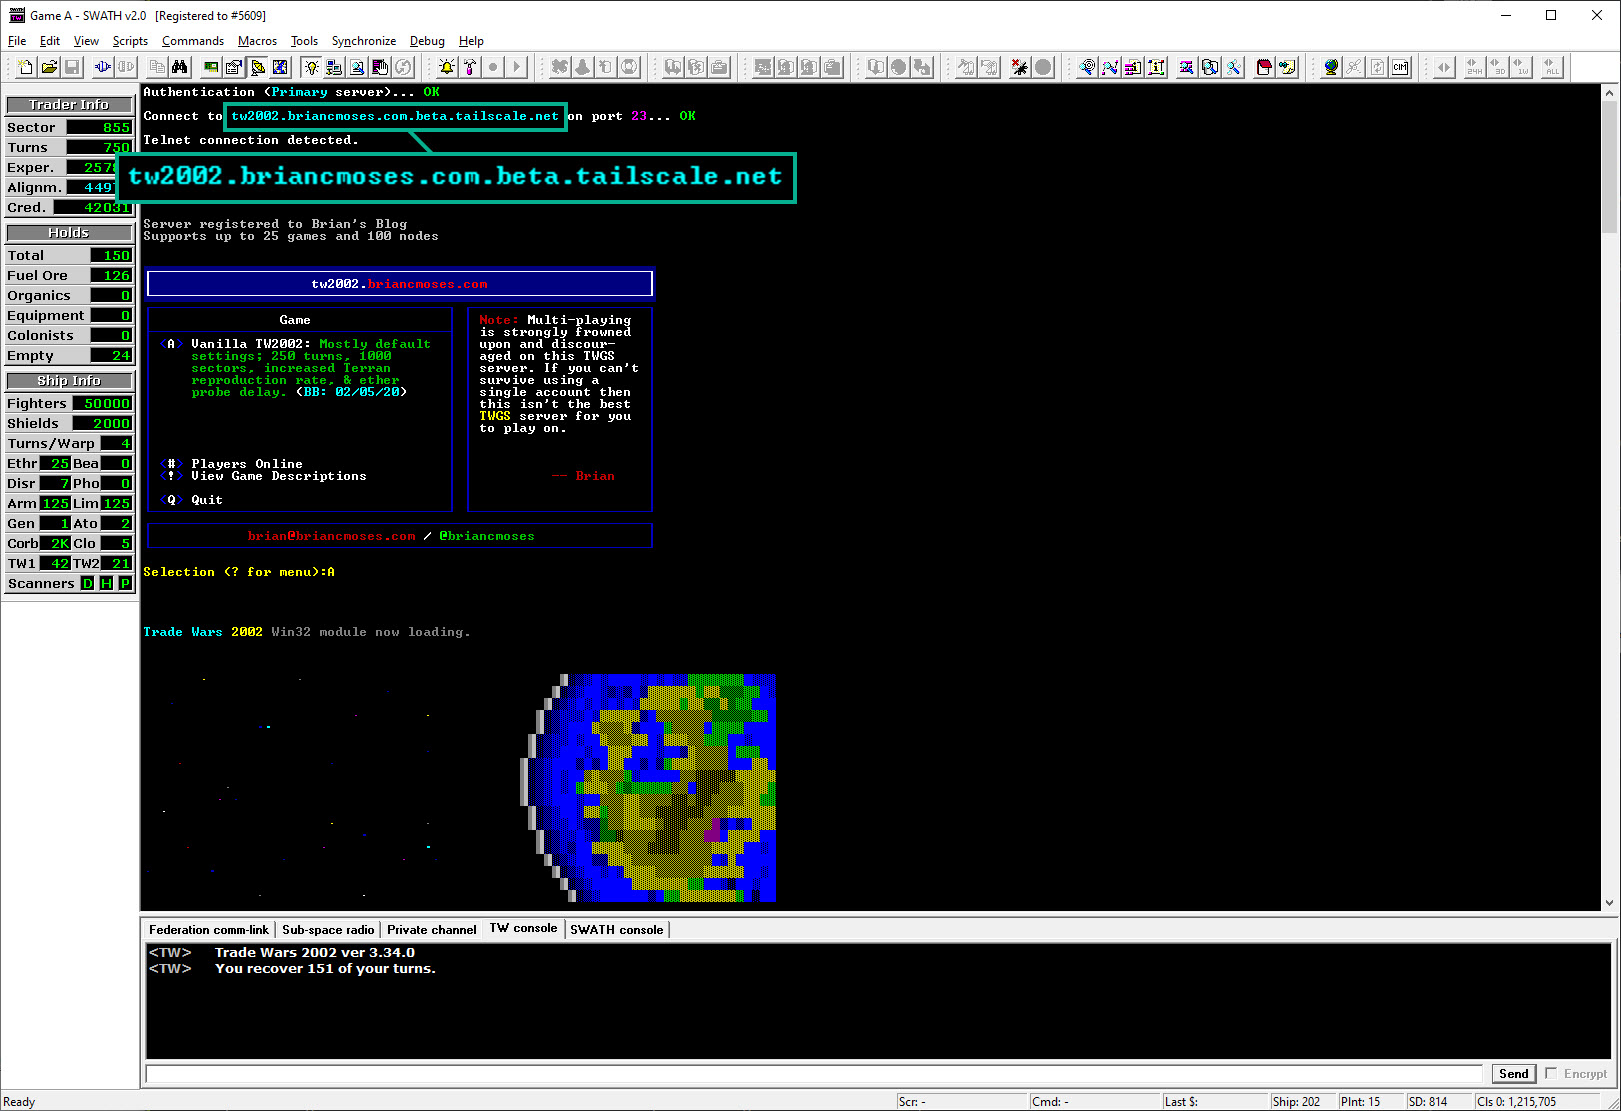Click the CIM toolbar icon
The height and width of the screenshot is (1111, 1621).
point(1400,67)
